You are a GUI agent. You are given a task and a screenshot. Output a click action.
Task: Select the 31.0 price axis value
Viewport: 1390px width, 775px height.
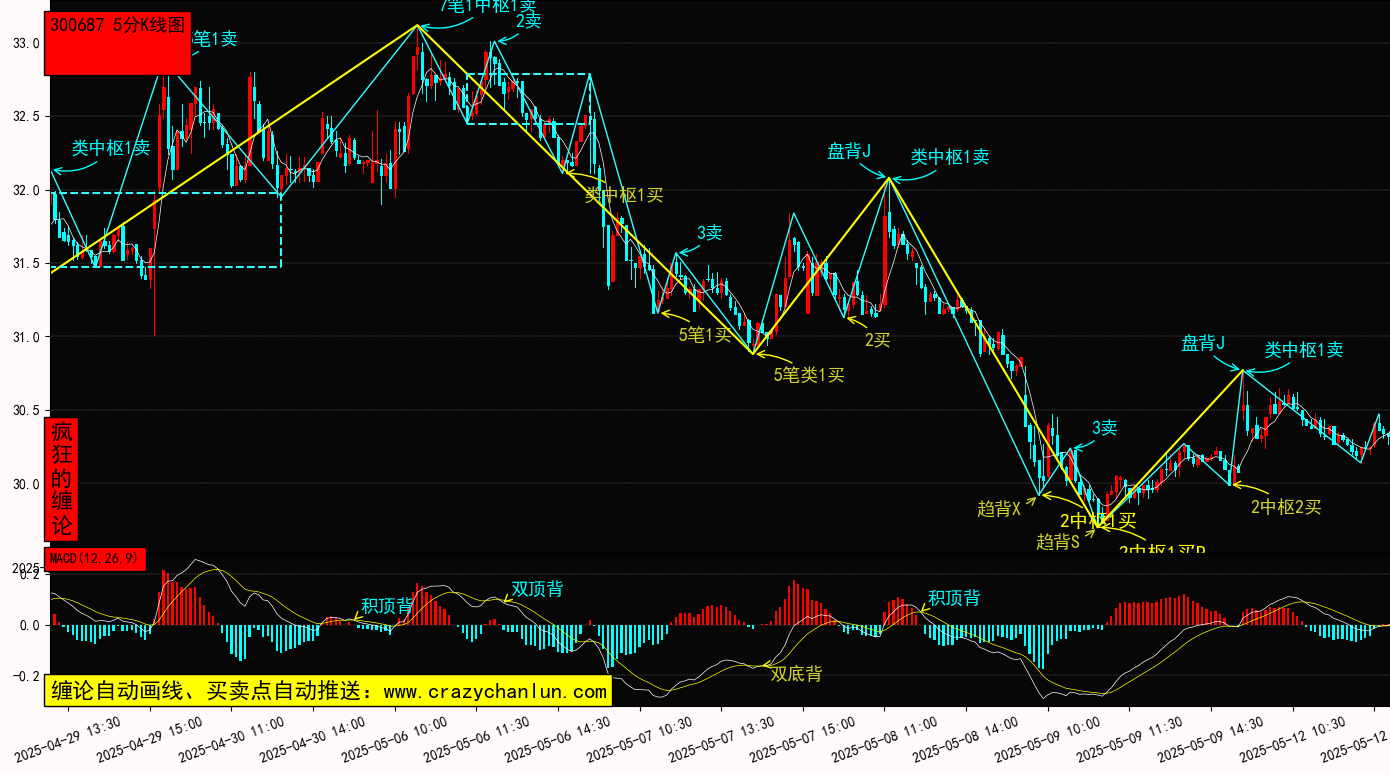(x=26, y=337)
